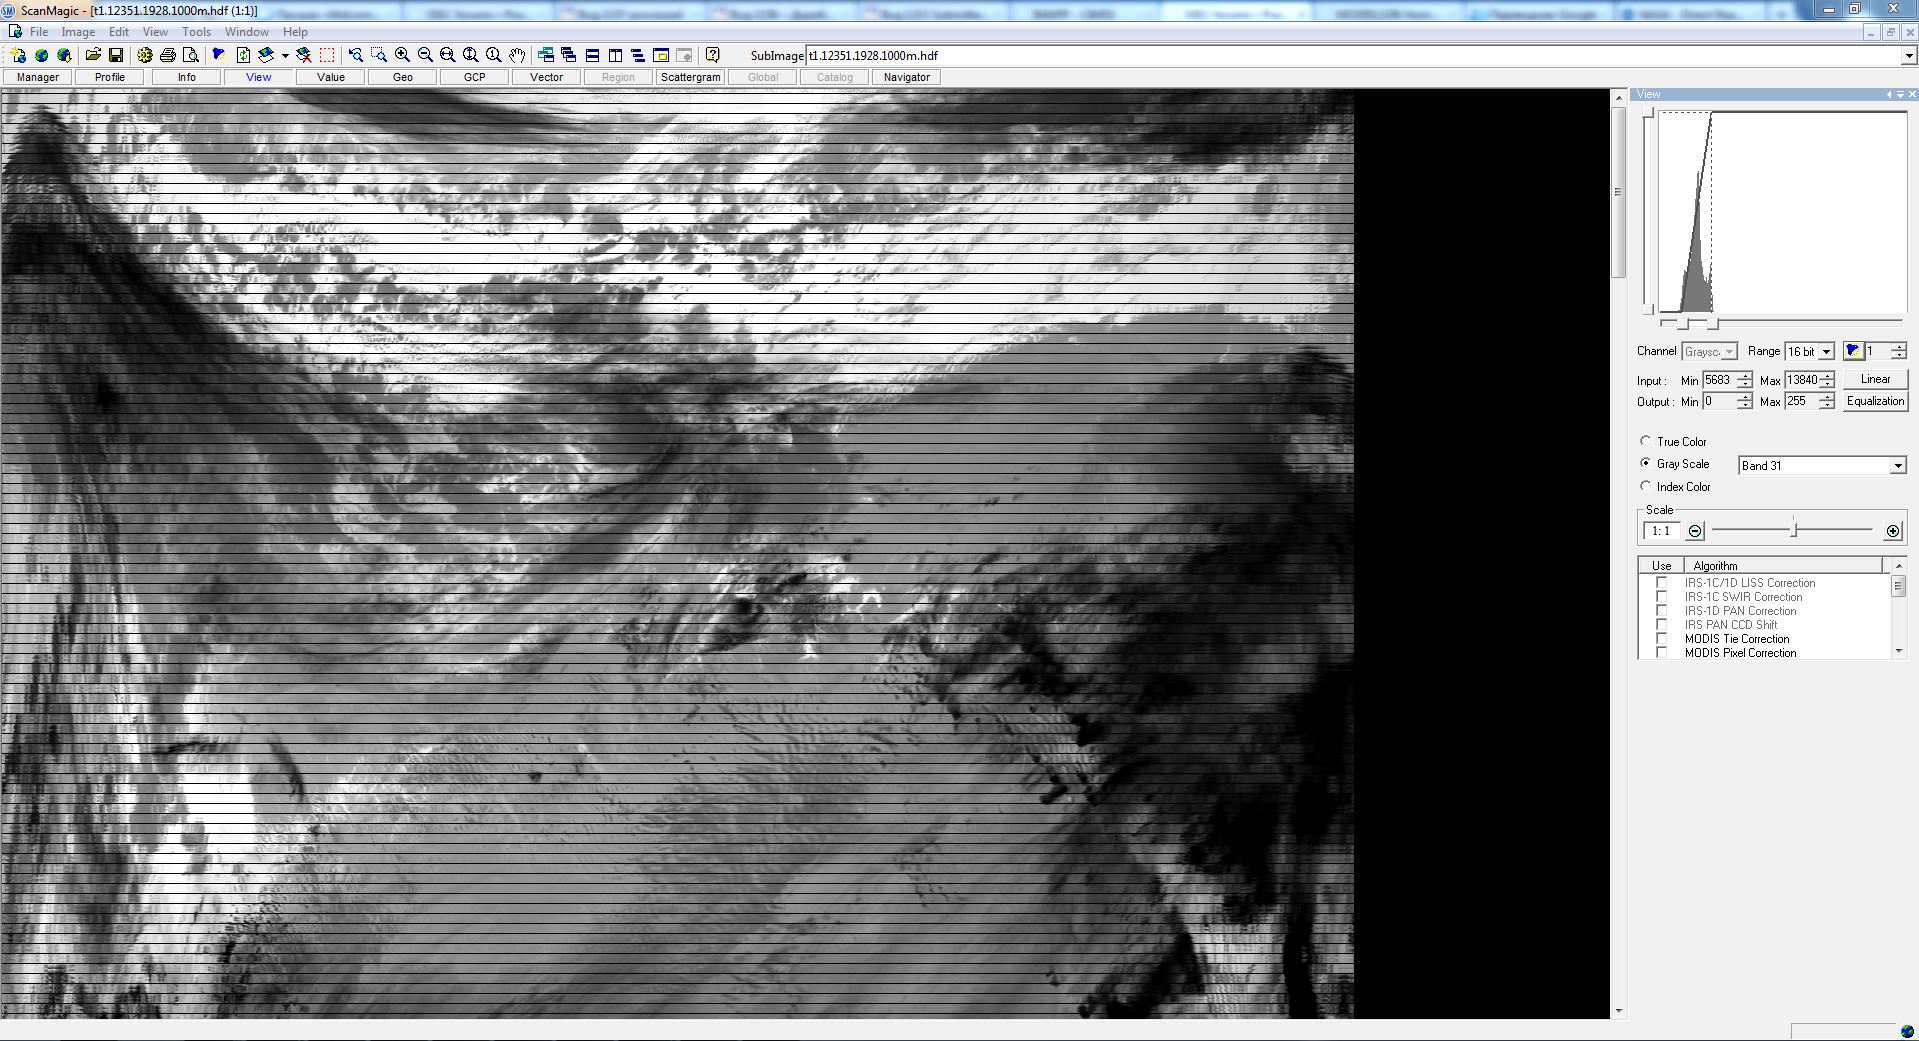The image size is (1919, 1041).
Task: Click the Input Max spinner arrows
Action: click(1827, 380)
